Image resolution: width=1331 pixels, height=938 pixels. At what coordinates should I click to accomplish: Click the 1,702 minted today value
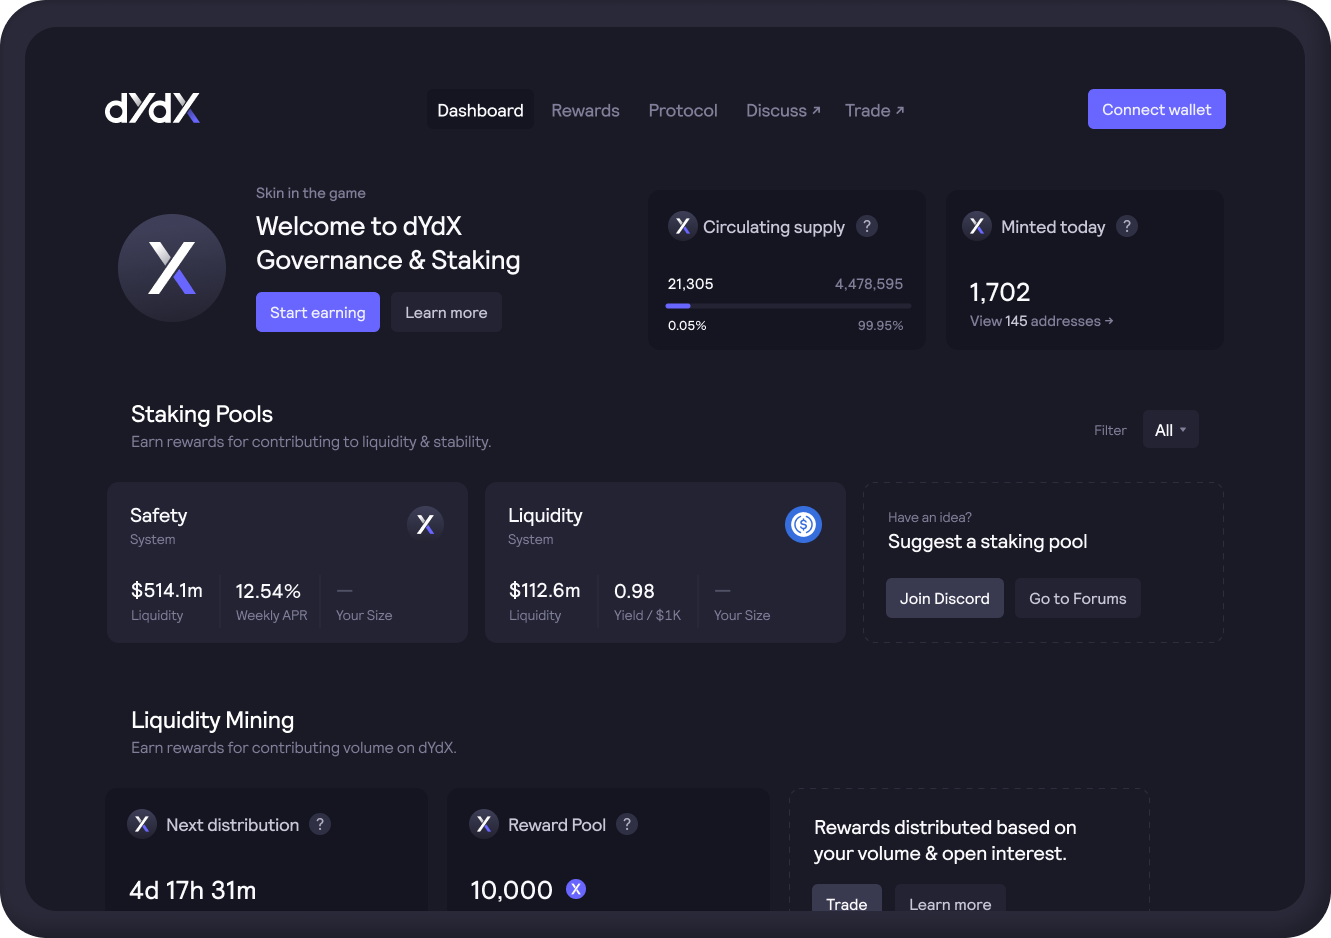1000,292
